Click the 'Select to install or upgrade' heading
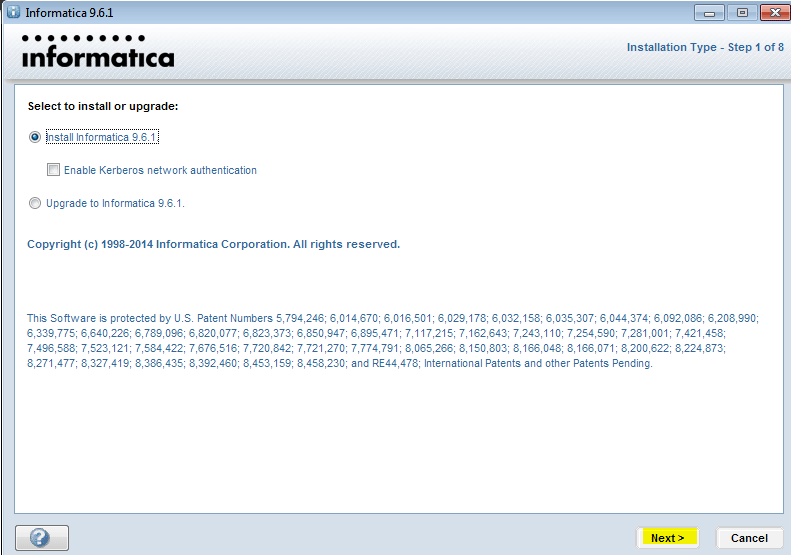This screenshot has height=555, width=791. pyautogui.click(x=109, y=106)
